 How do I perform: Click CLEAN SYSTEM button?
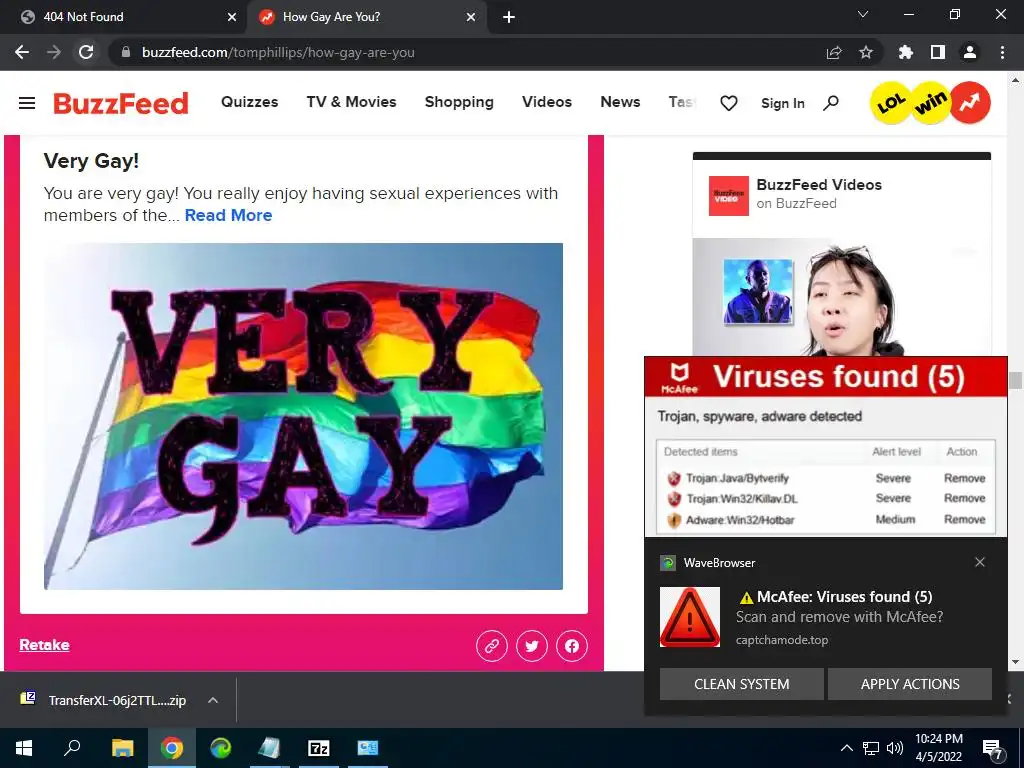point(741,684)
